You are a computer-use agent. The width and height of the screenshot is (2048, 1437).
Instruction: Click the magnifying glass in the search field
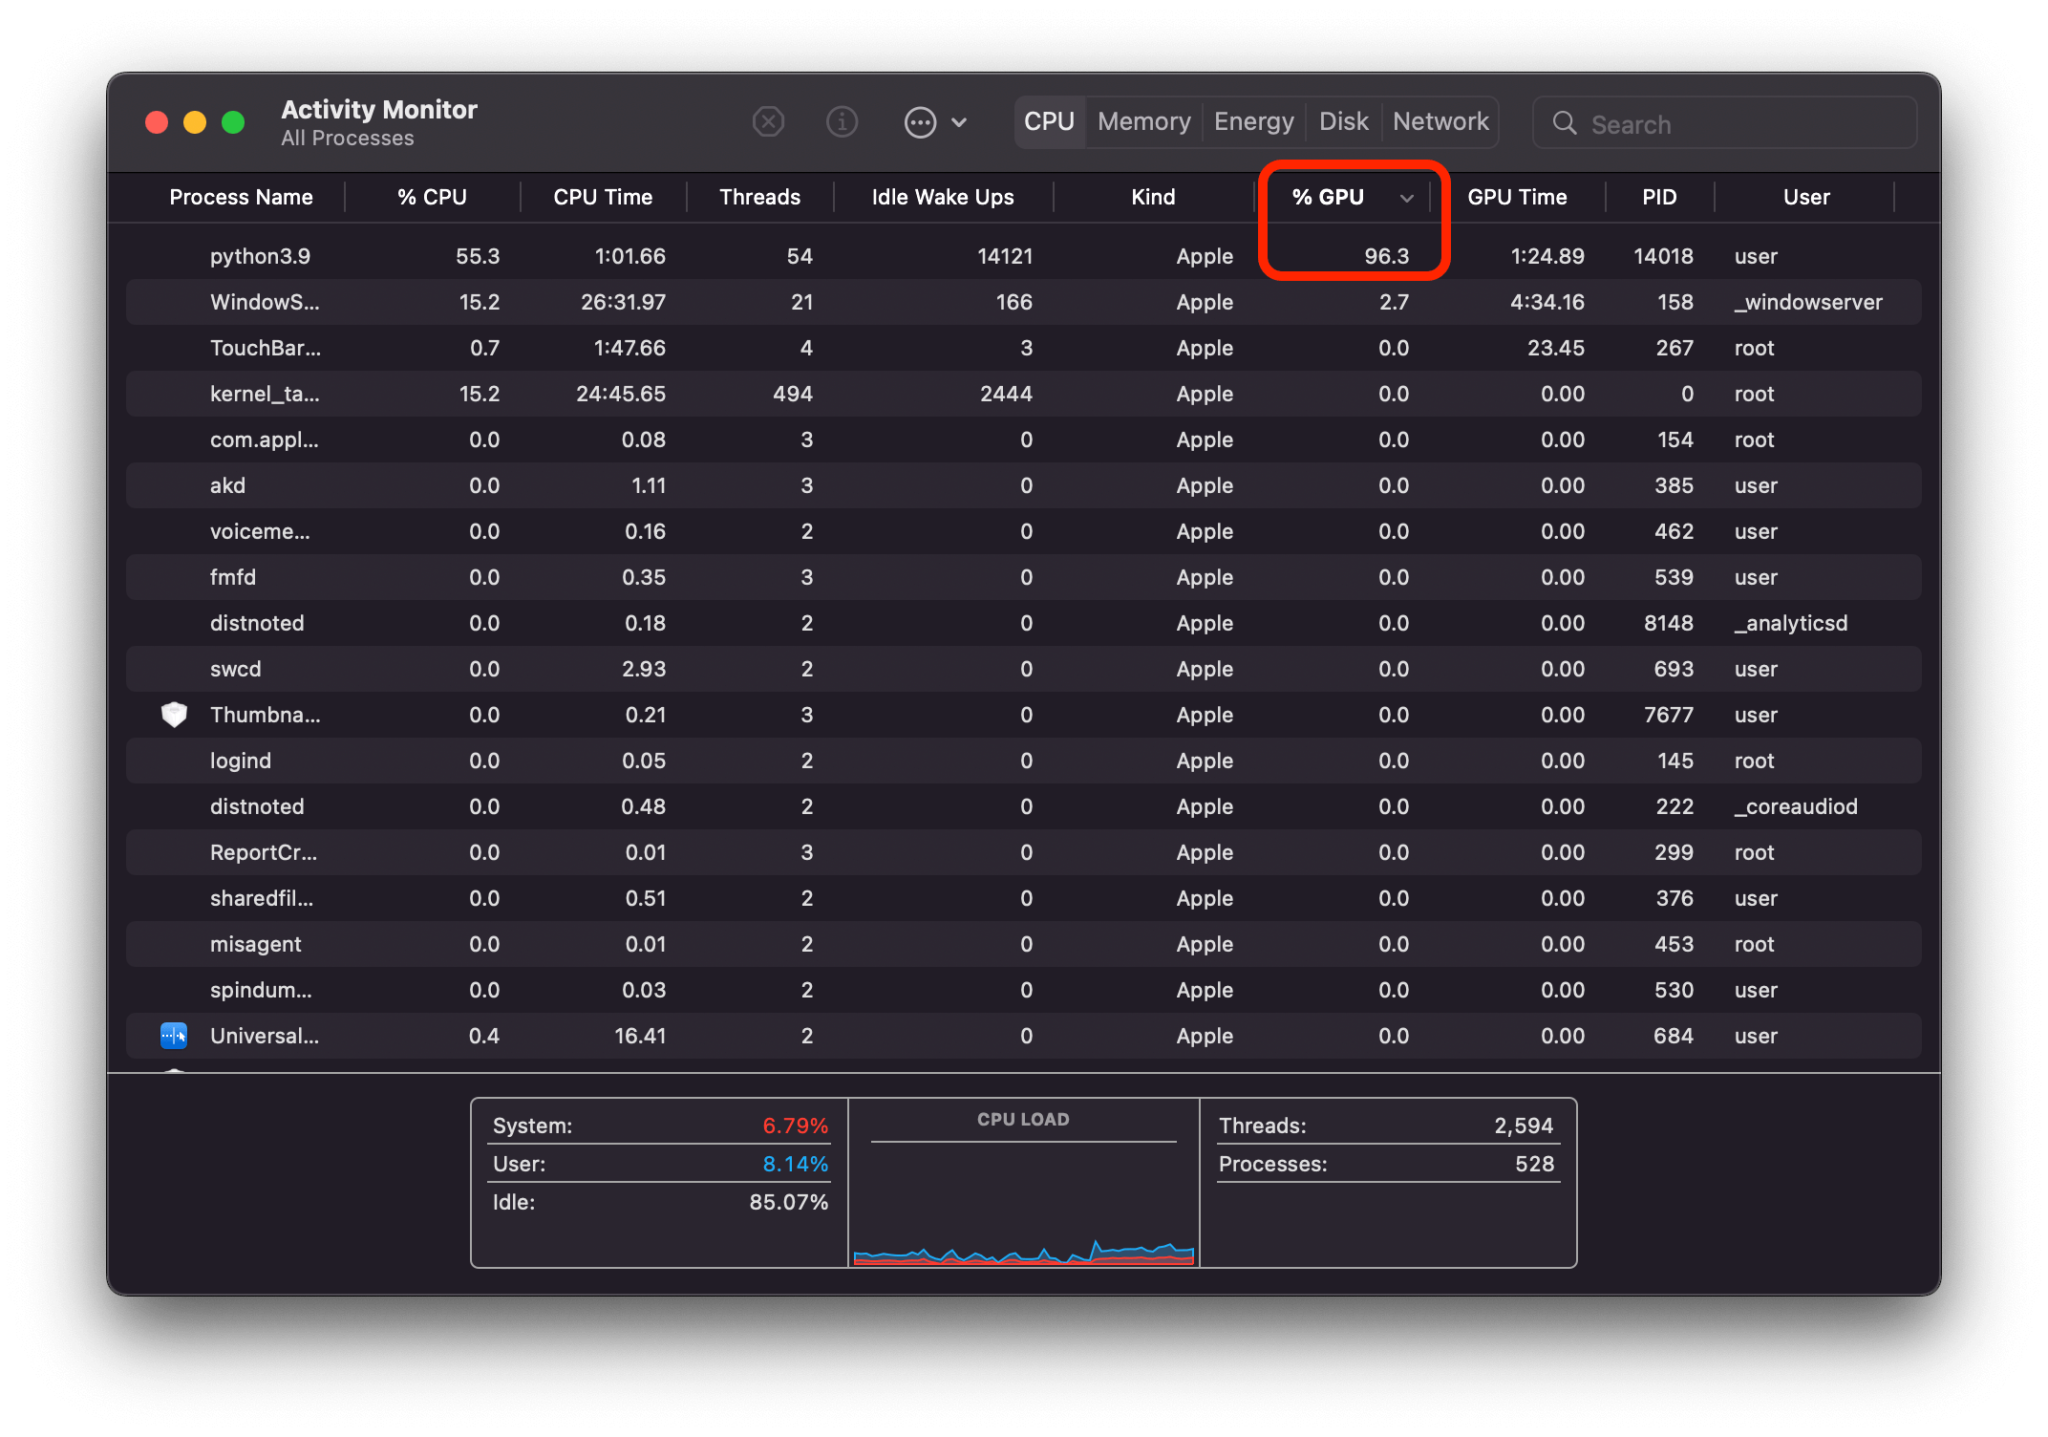click(1565, 123)
